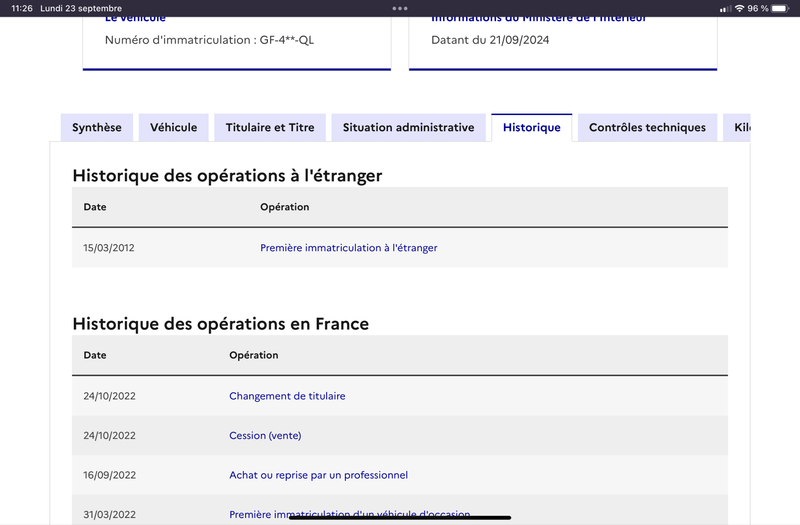Image resolution: width=800 pixels, height=525 pixels.
Task: Open the Titulaire et Titre tab
Action: [x=270, y=128]
